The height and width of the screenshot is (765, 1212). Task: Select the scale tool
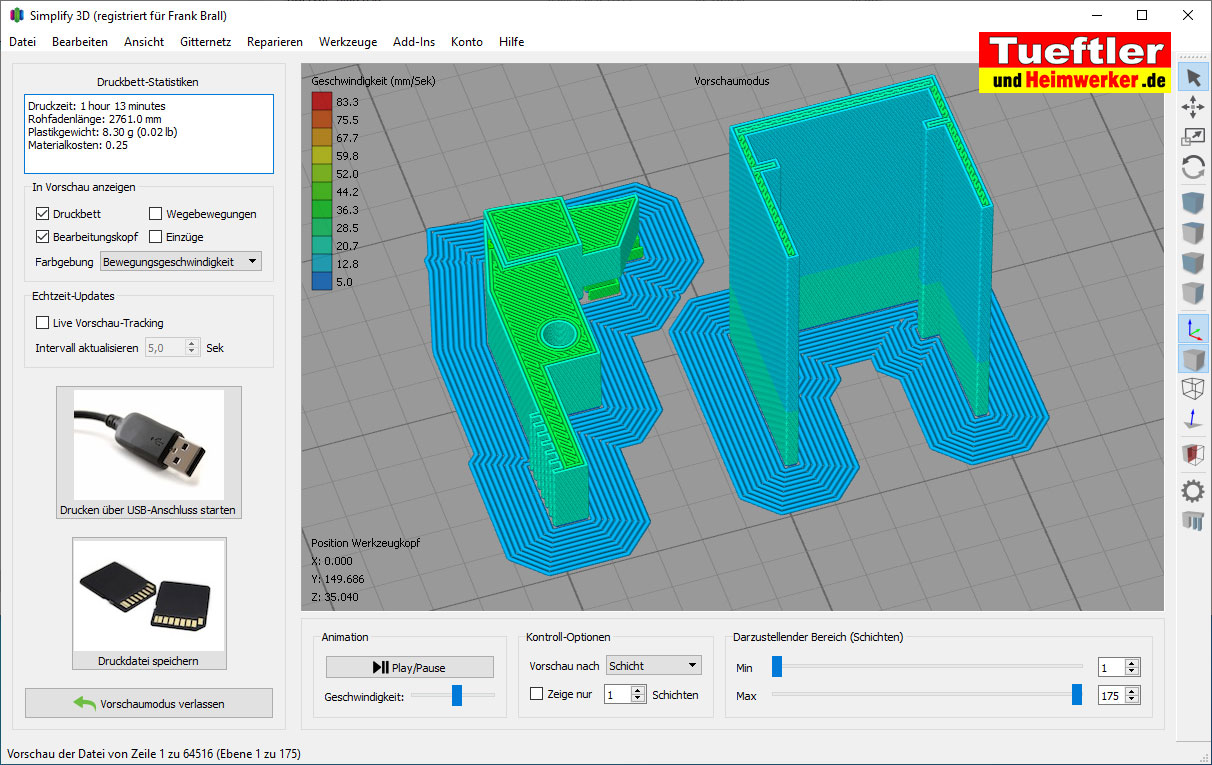point(1193,138)
